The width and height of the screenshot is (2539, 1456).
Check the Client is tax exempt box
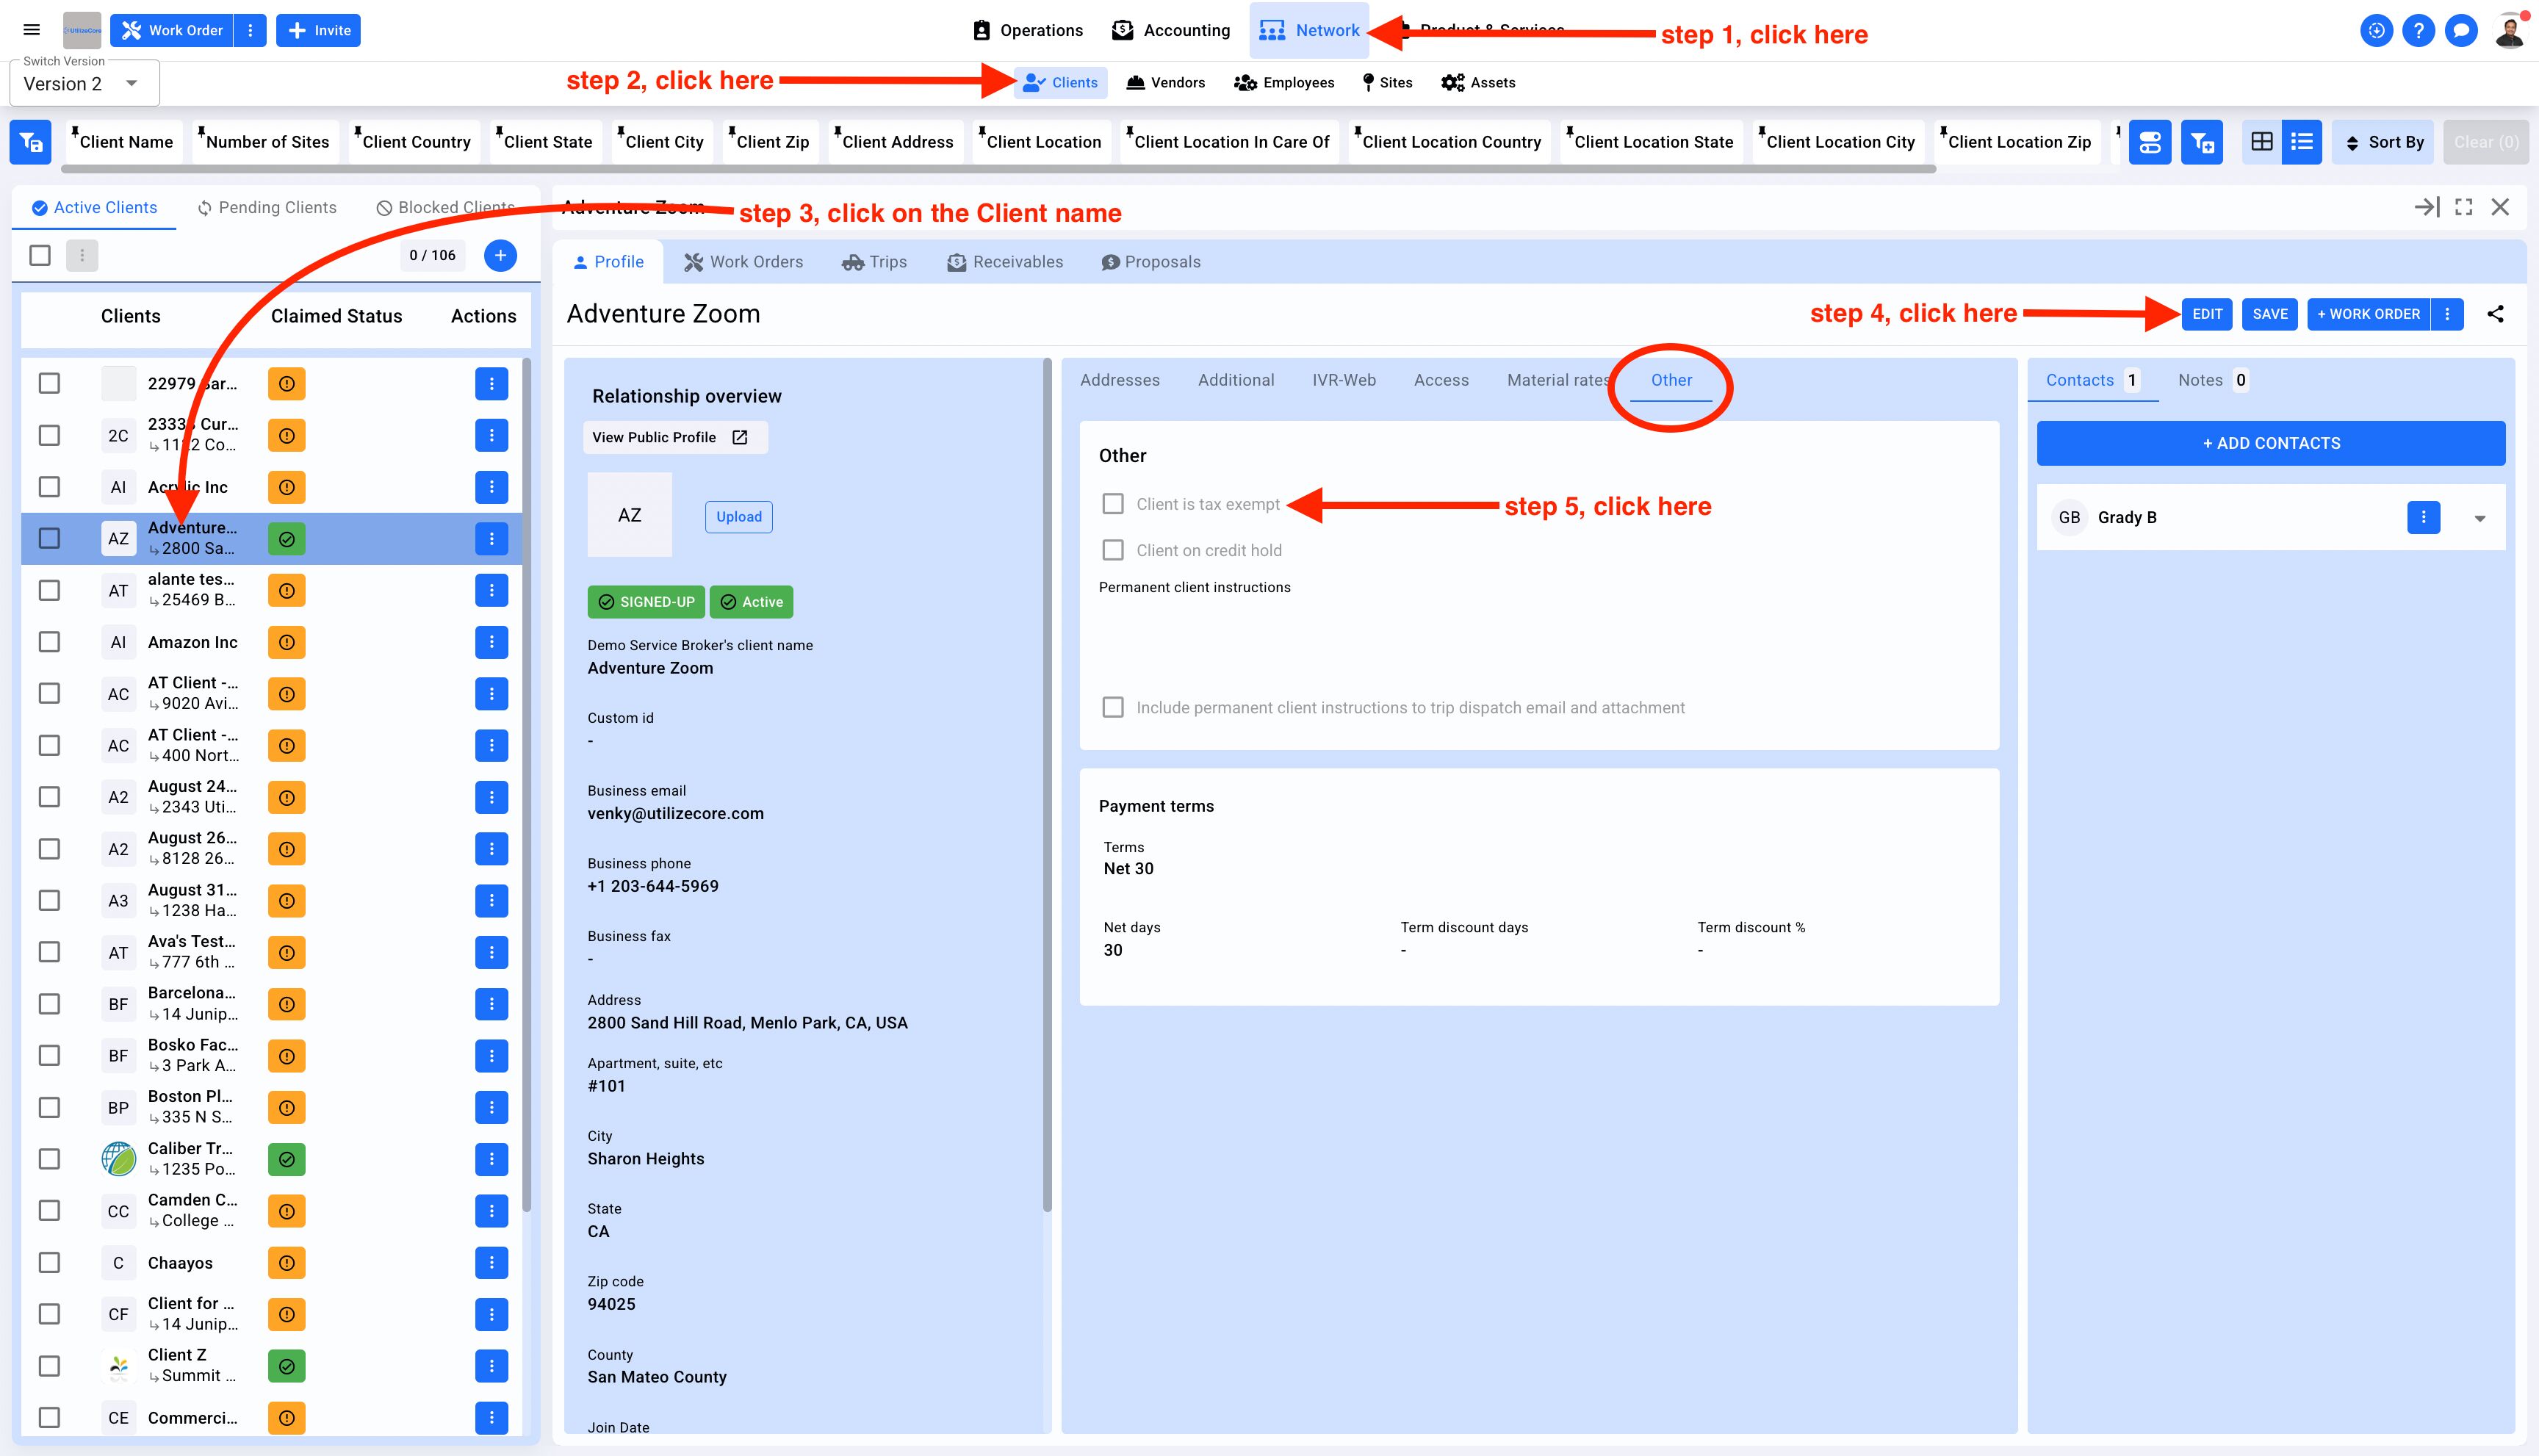[1113, 504]
